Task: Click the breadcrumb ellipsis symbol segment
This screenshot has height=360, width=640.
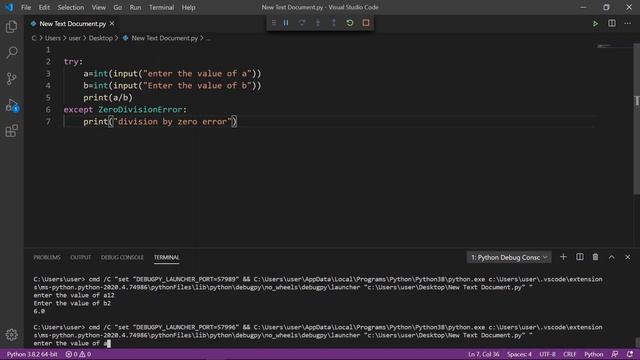Action: (x=208, y=38)
